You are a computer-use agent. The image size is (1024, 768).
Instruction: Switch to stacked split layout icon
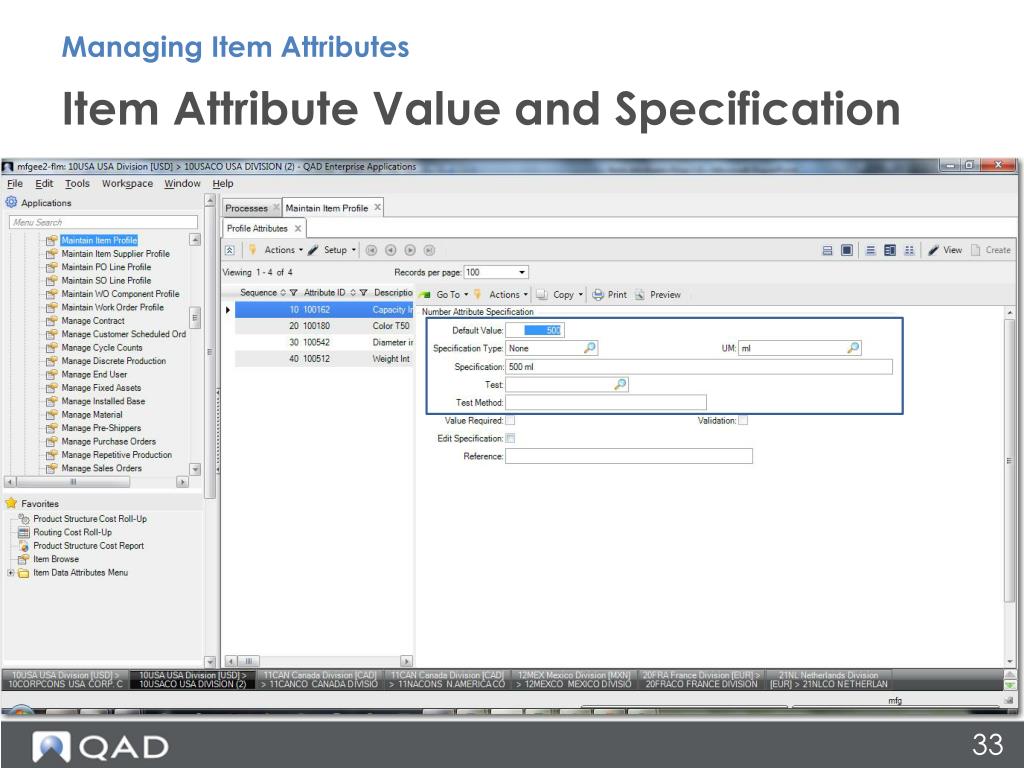[827, 250]
